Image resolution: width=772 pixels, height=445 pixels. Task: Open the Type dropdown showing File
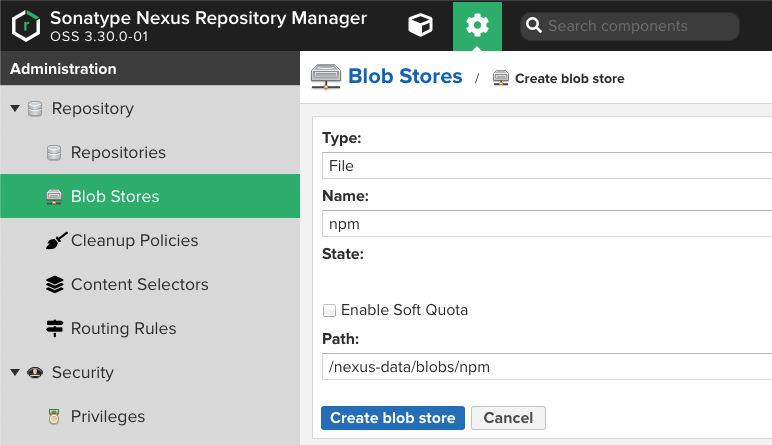click(x=547, y=165)
